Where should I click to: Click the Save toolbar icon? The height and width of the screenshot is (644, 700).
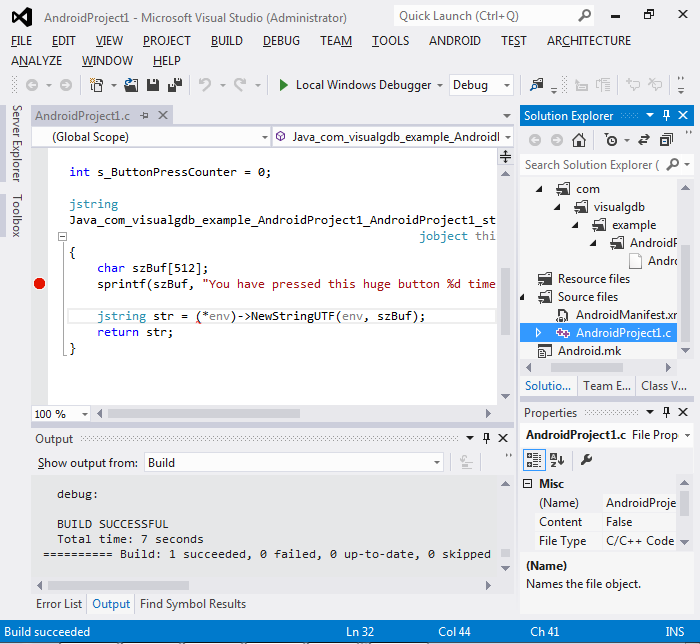153,85
